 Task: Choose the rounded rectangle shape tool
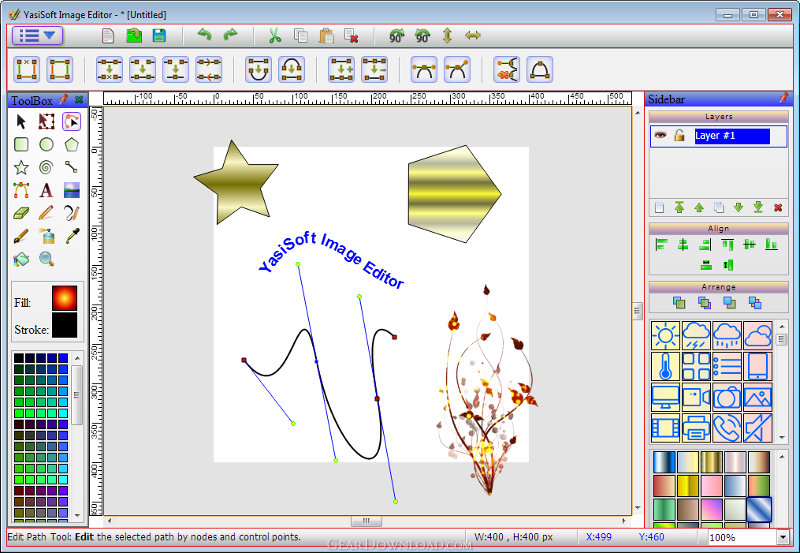point(21,144)
